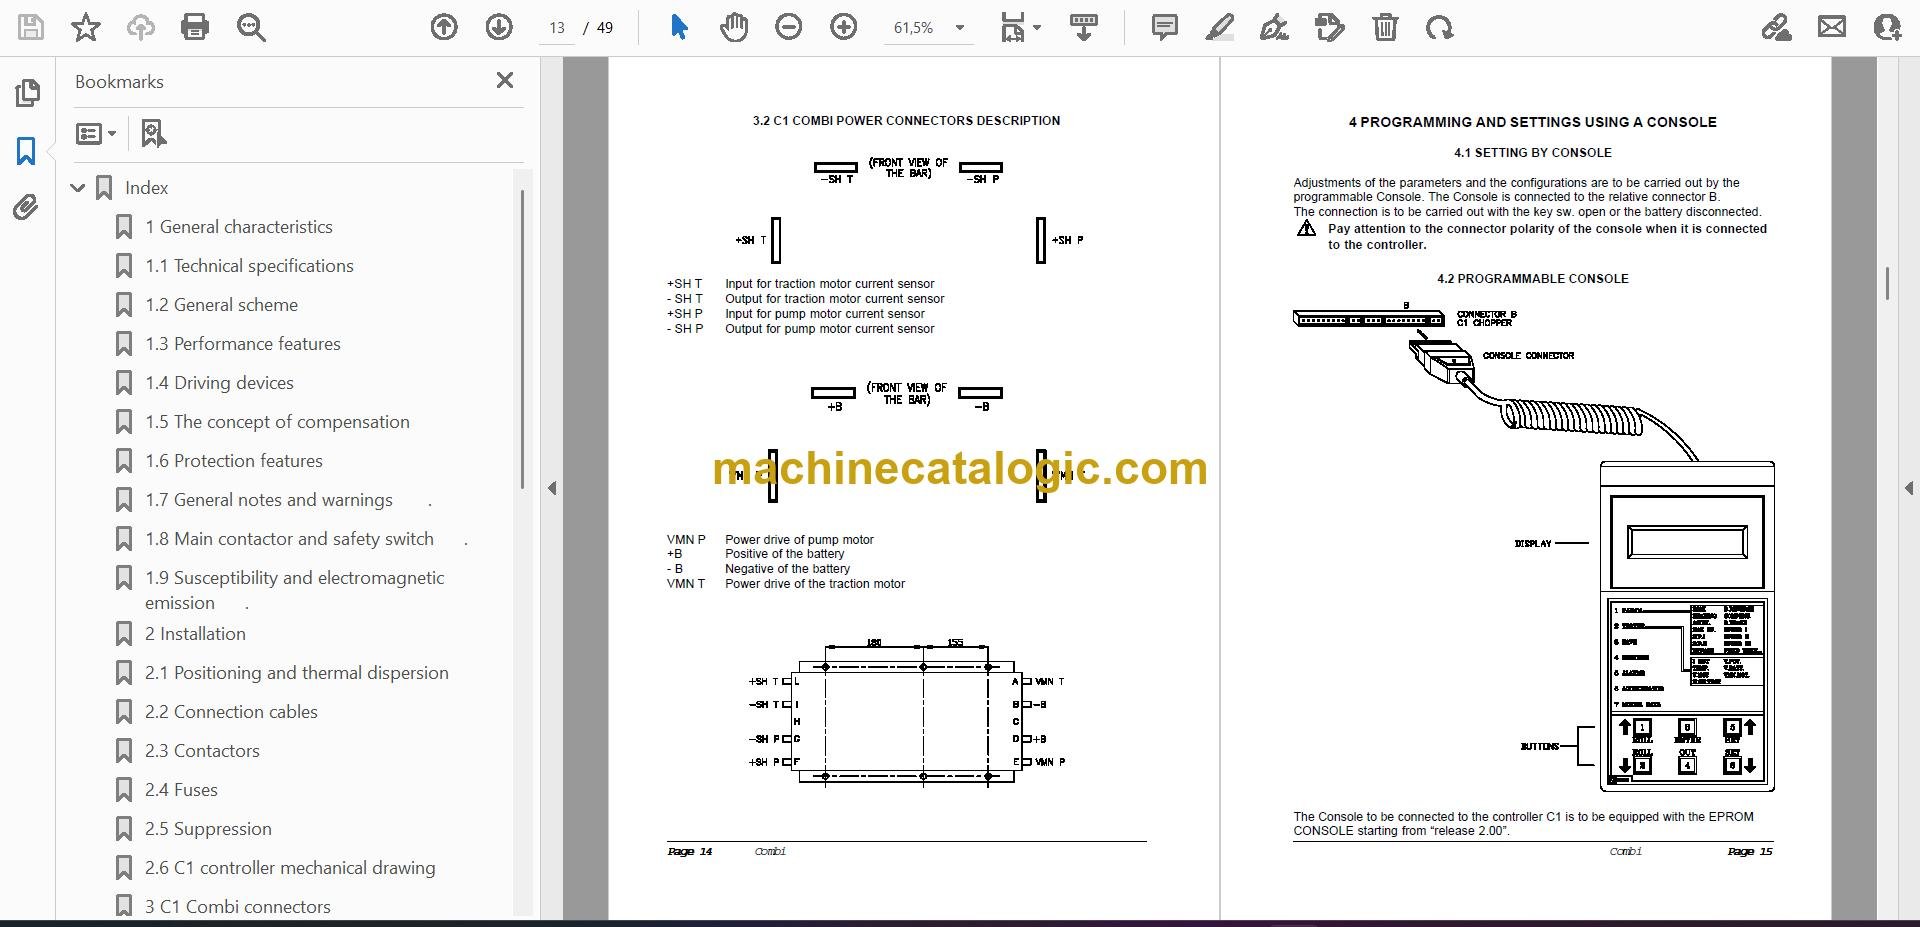Go to previous page arrow
1920x927 pixels.
point(444,27)
